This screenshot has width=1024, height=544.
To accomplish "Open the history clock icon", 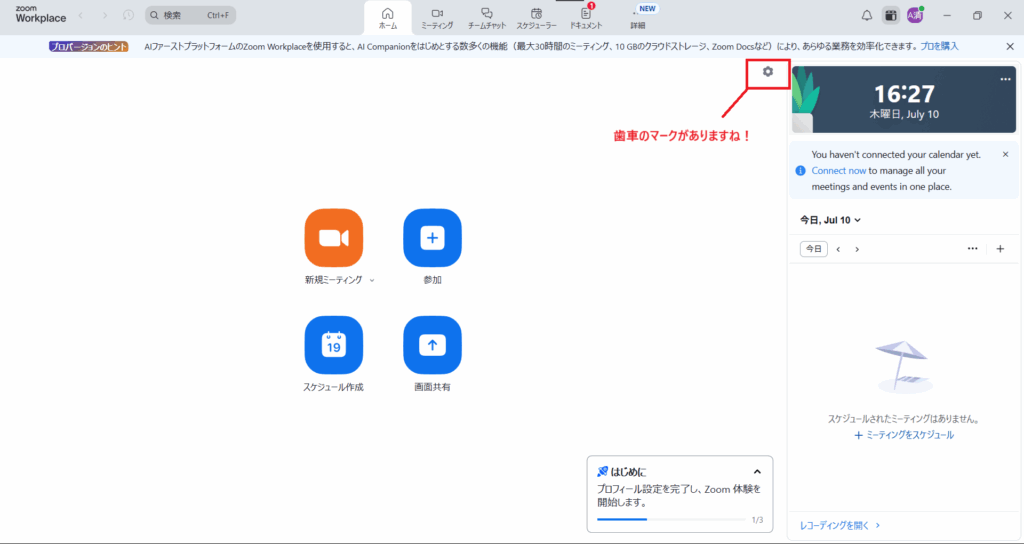I will point(129,15).
